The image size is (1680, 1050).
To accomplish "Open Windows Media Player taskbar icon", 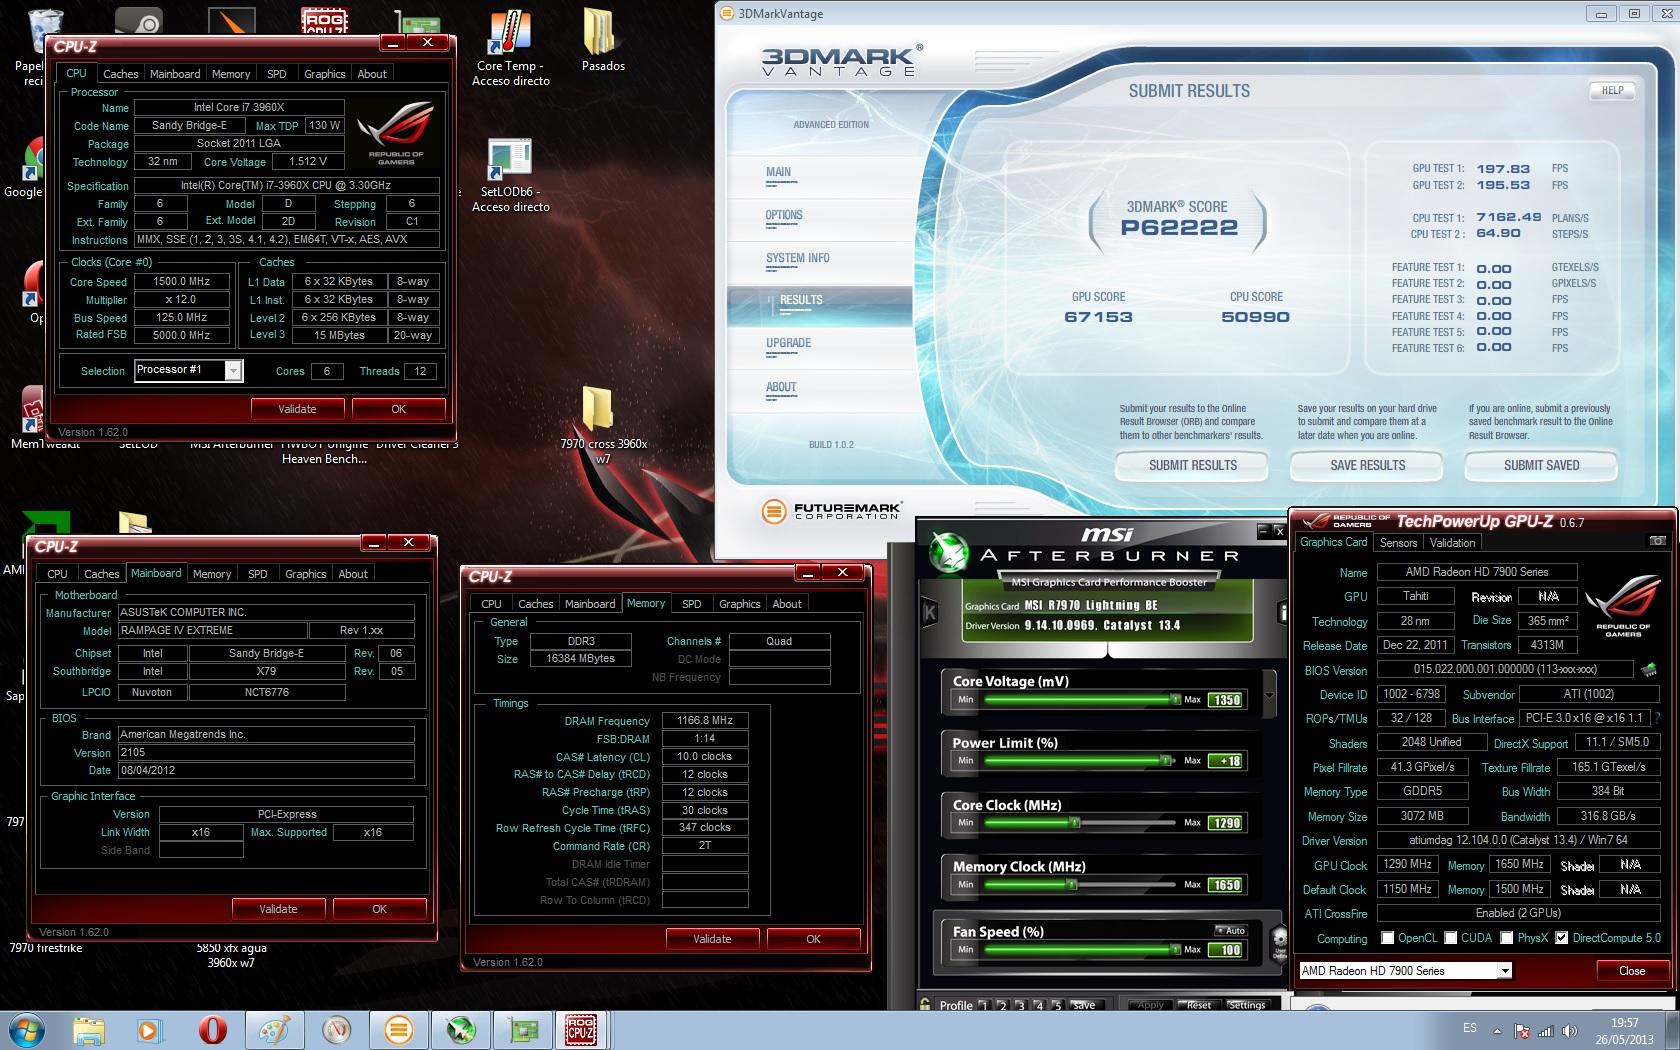I will point(148,1030).
